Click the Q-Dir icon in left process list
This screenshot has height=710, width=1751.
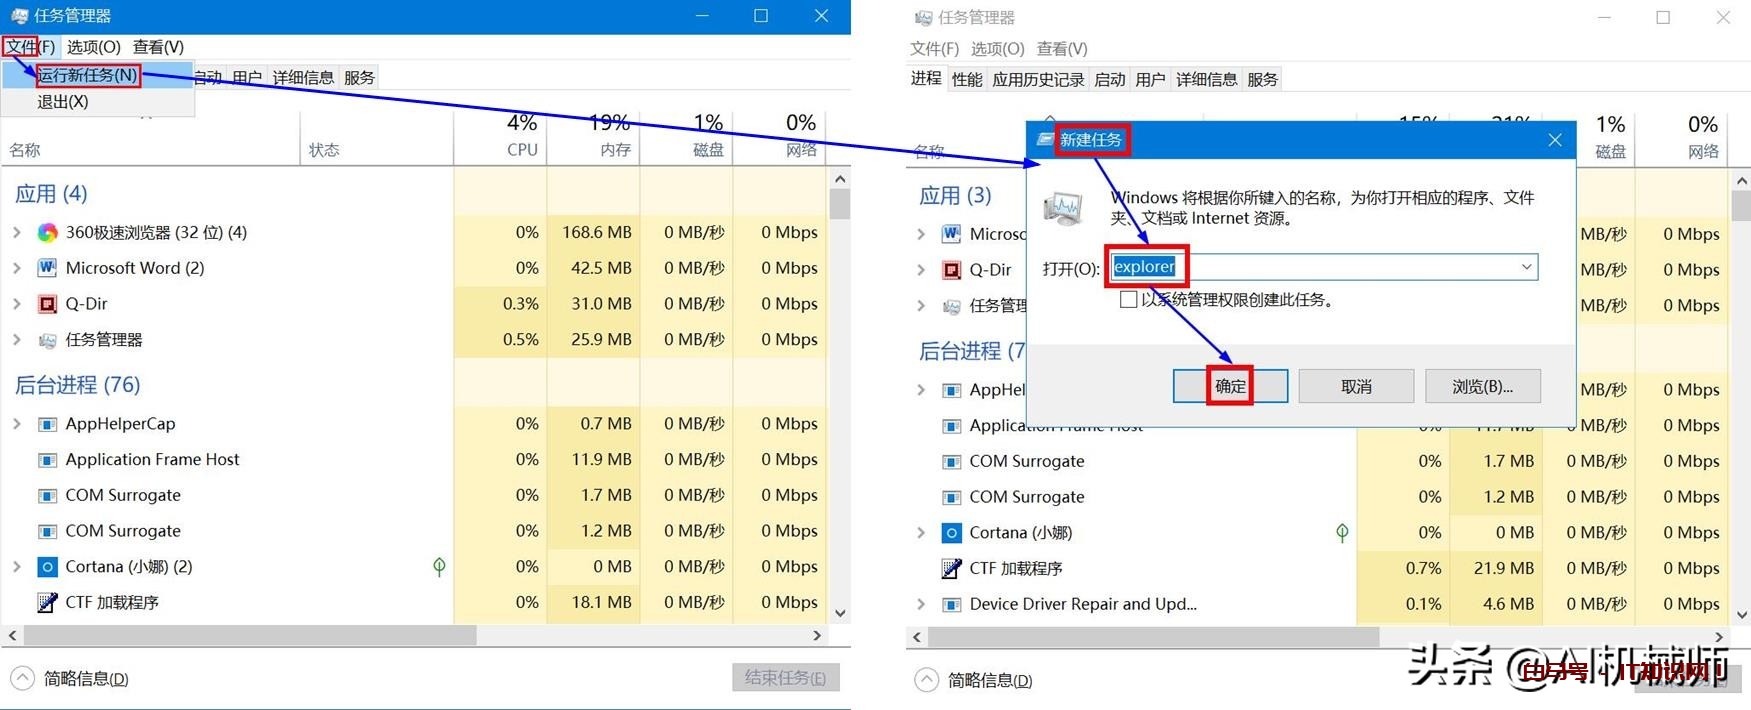(47, 304)
